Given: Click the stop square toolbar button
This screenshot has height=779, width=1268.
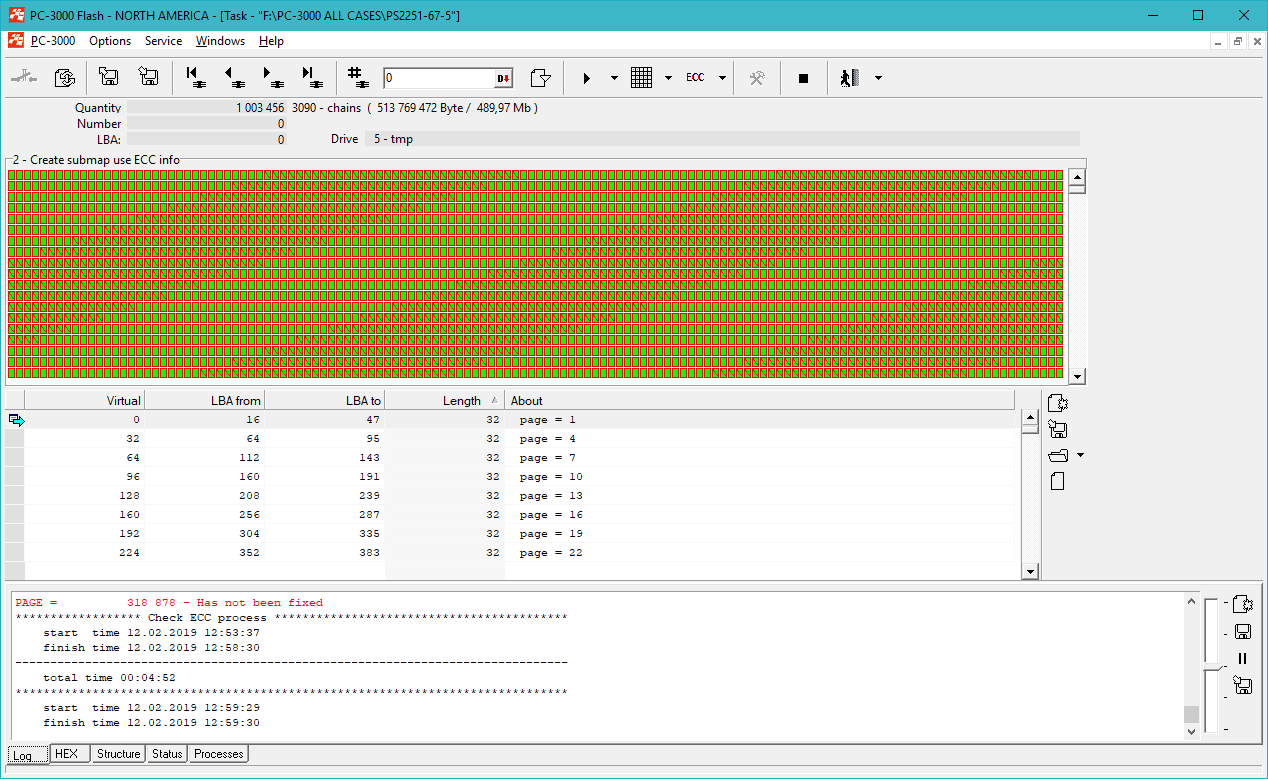Looking at the screenshot, I should point(803,78).
